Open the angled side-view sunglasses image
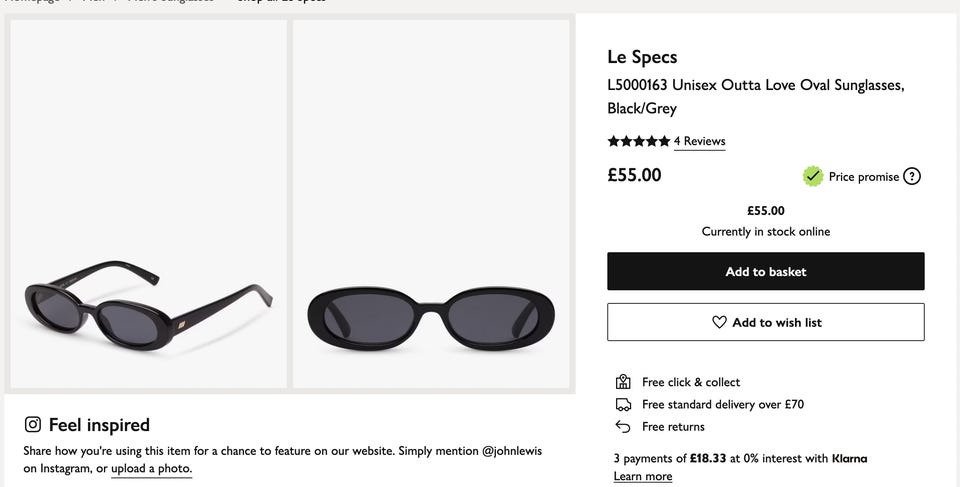Screen dimensions: 960x487 click(x=148, y=204)
